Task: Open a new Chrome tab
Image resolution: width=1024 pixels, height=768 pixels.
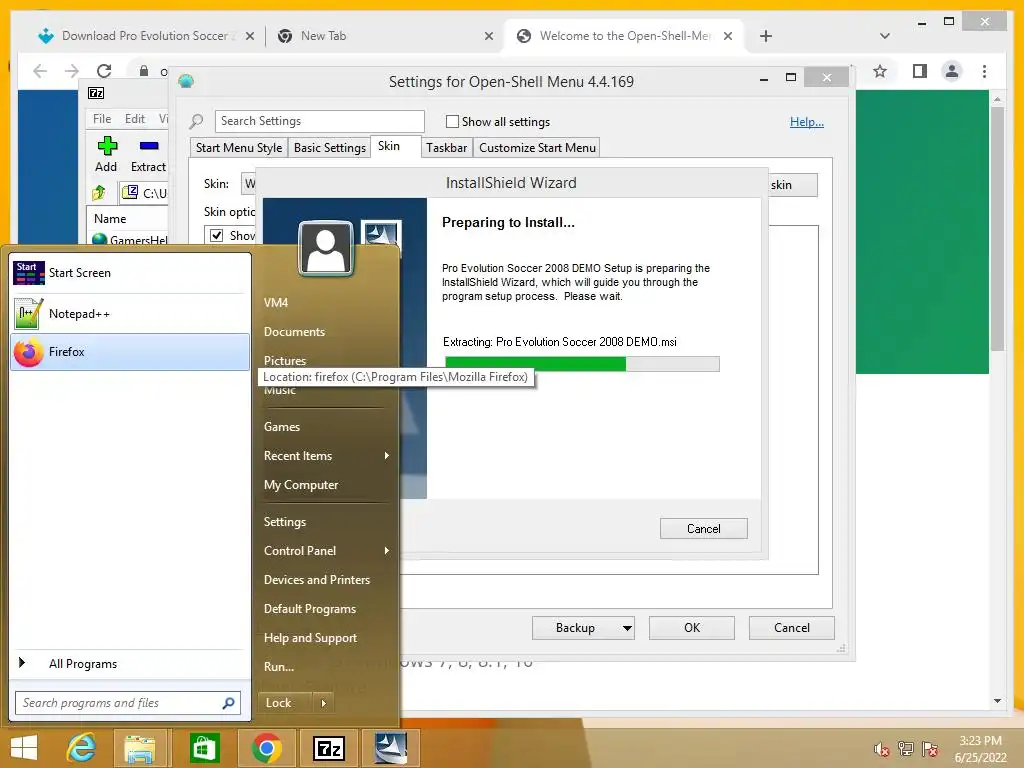Action: (766, 36)
